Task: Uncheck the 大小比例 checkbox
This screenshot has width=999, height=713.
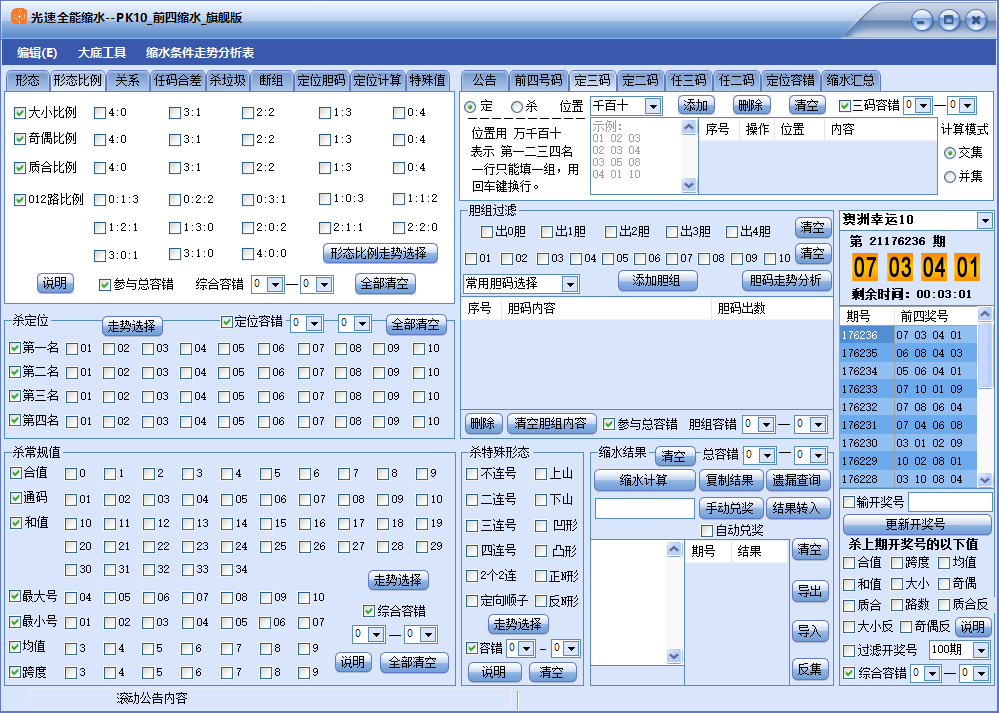Action: click(20, 113)
